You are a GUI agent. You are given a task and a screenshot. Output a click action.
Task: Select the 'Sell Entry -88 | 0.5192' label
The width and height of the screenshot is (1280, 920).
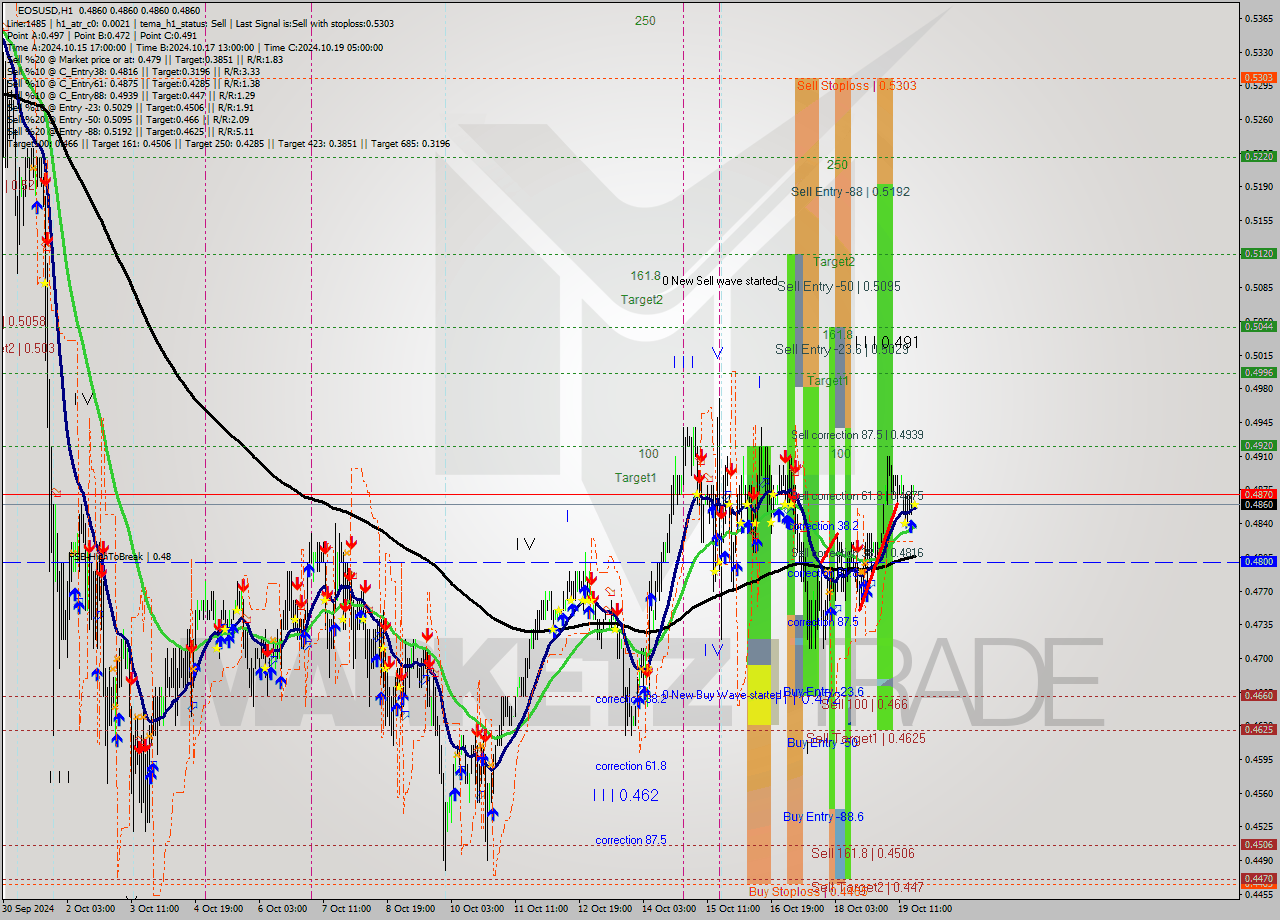[x=850, y=191]
